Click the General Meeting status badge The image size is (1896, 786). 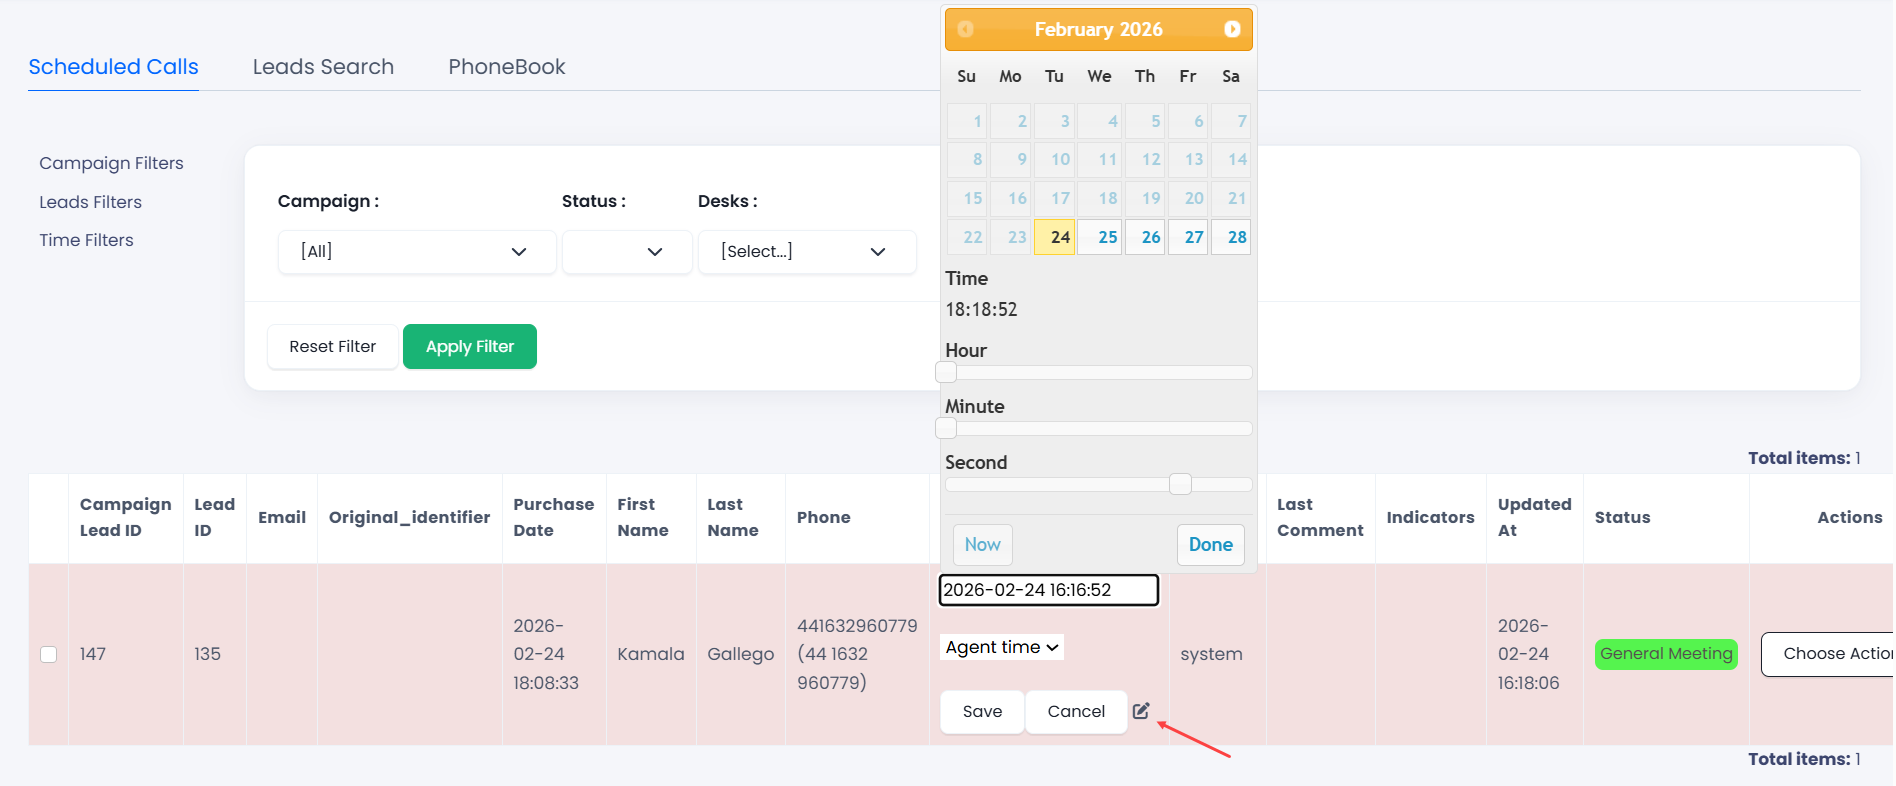[1666, 654]
